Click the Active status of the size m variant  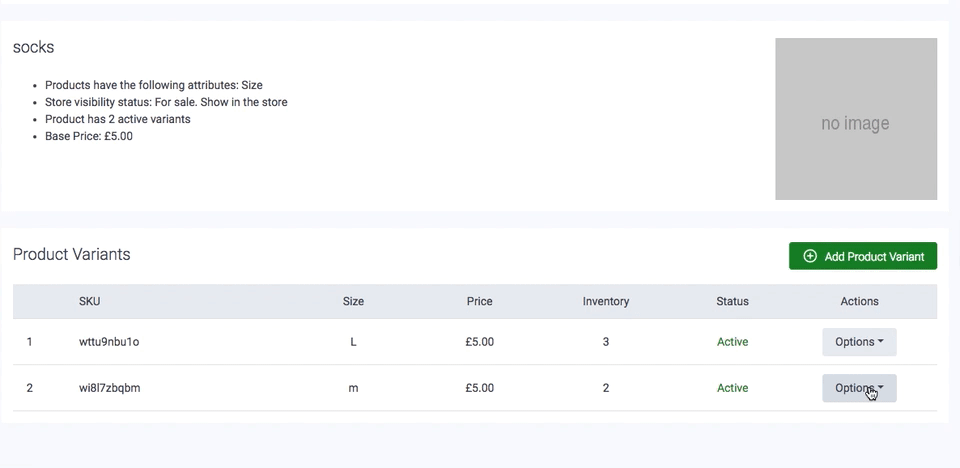pyautogui.click(x=732, y=388)
